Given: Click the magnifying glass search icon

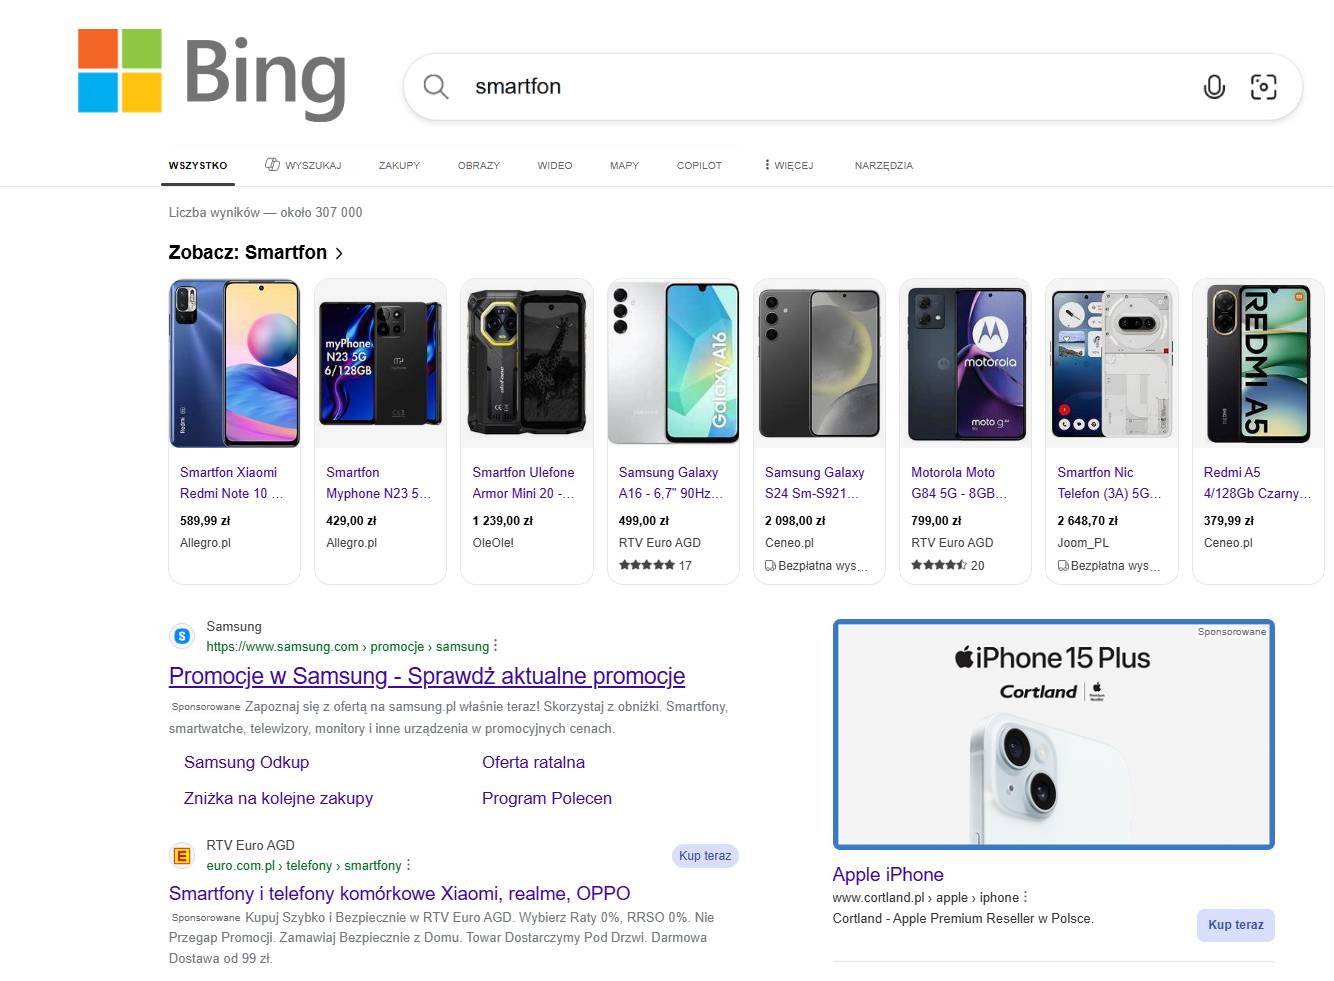Looking at the screenshot, I should point(436,87).
